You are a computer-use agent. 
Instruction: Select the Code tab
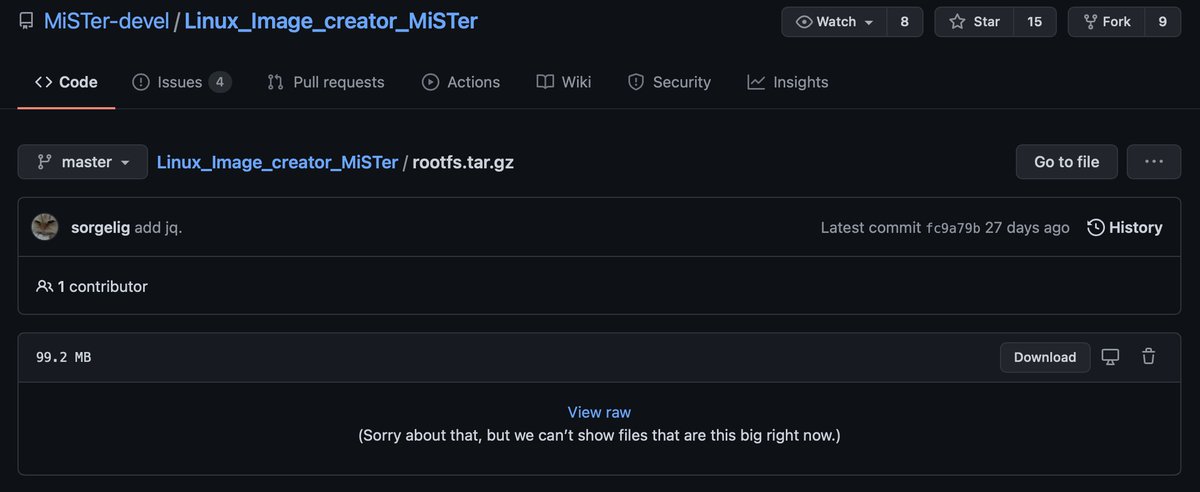point(66,82)
